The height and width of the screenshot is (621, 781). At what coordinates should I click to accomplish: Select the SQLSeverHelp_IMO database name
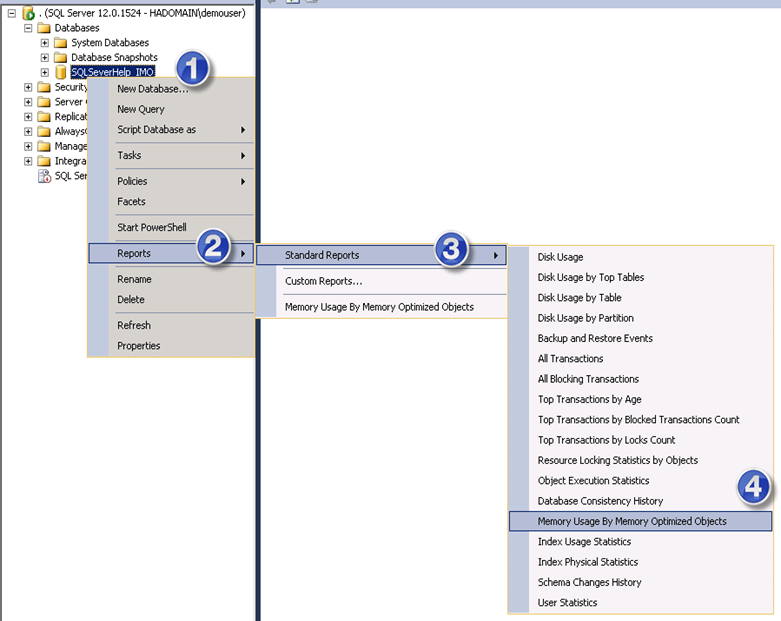click(x=113, y=73)
